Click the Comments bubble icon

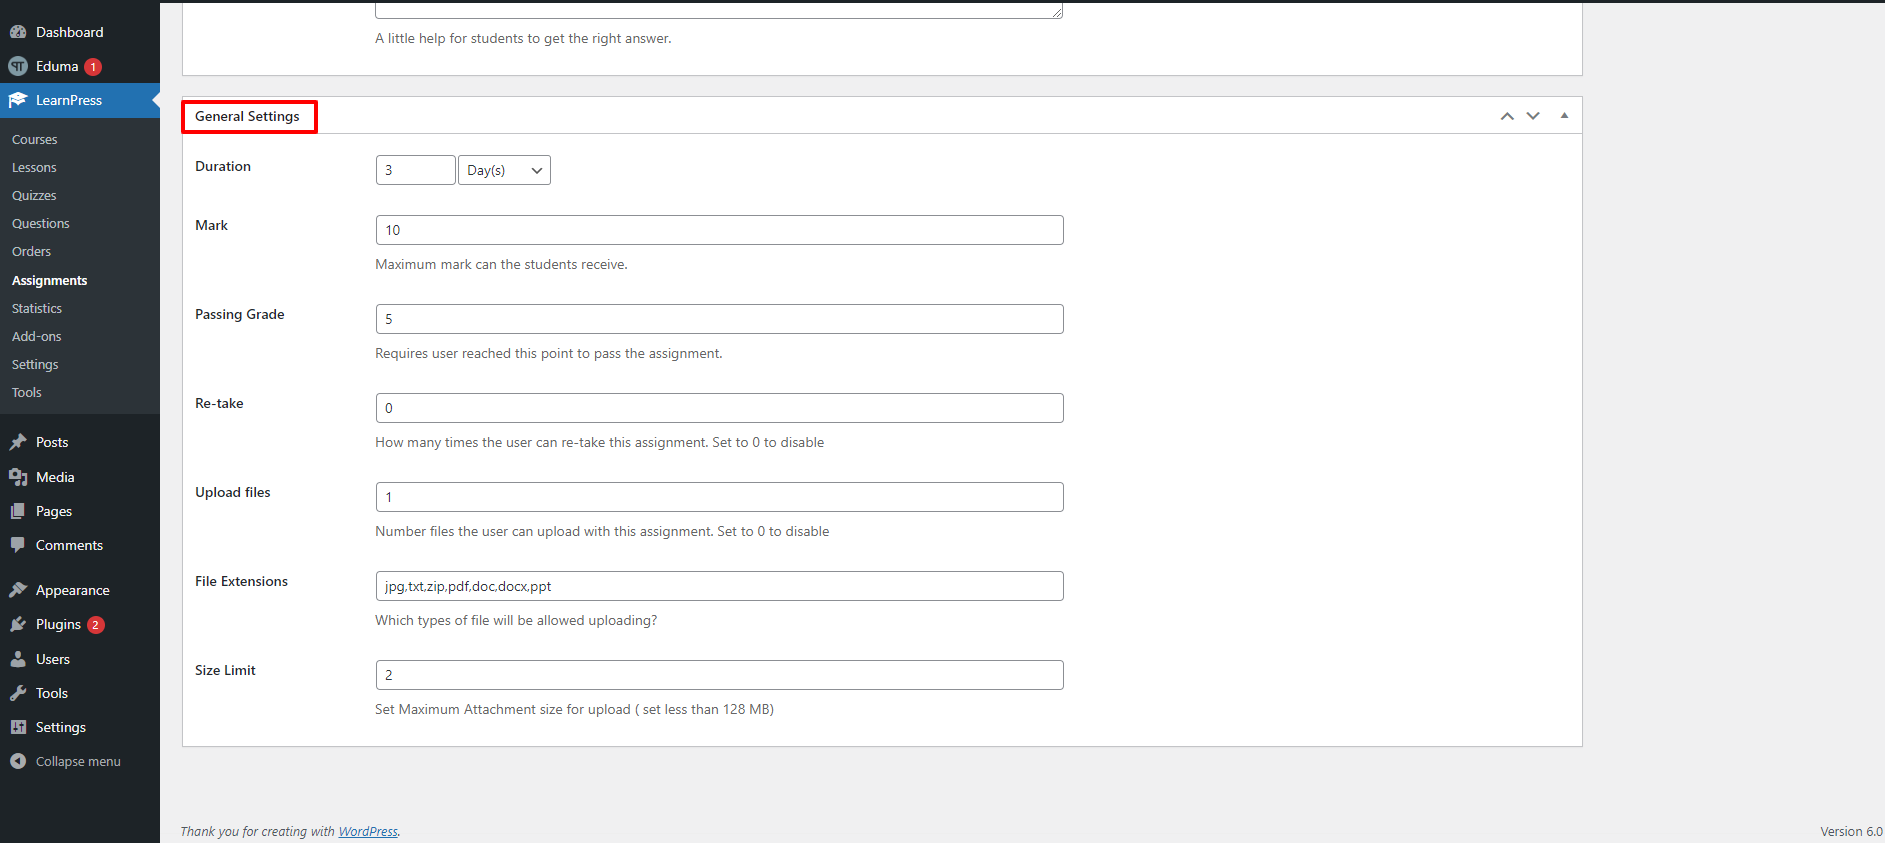pos(18,545)
